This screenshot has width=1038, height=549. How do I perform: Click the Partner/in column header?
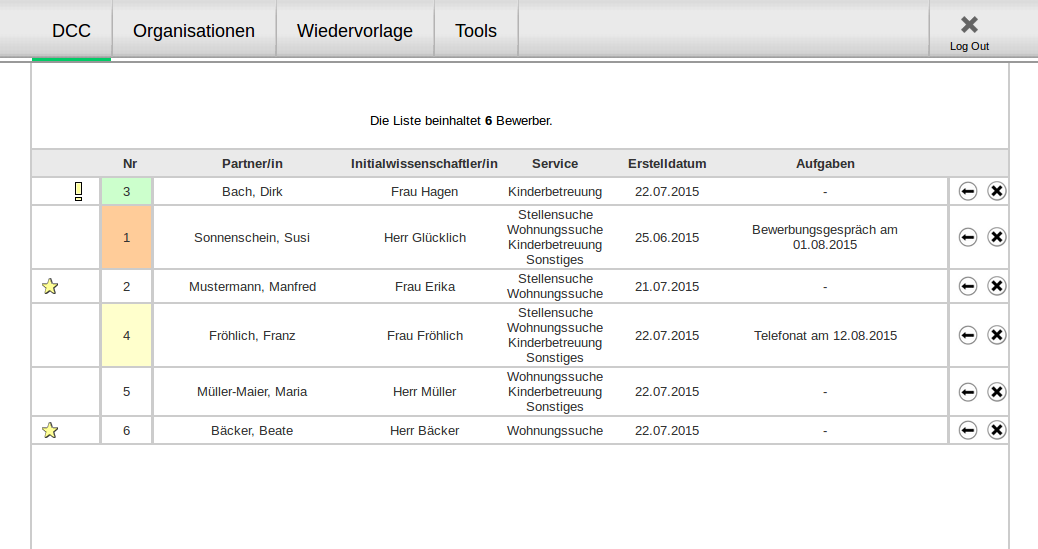point(252,164)
